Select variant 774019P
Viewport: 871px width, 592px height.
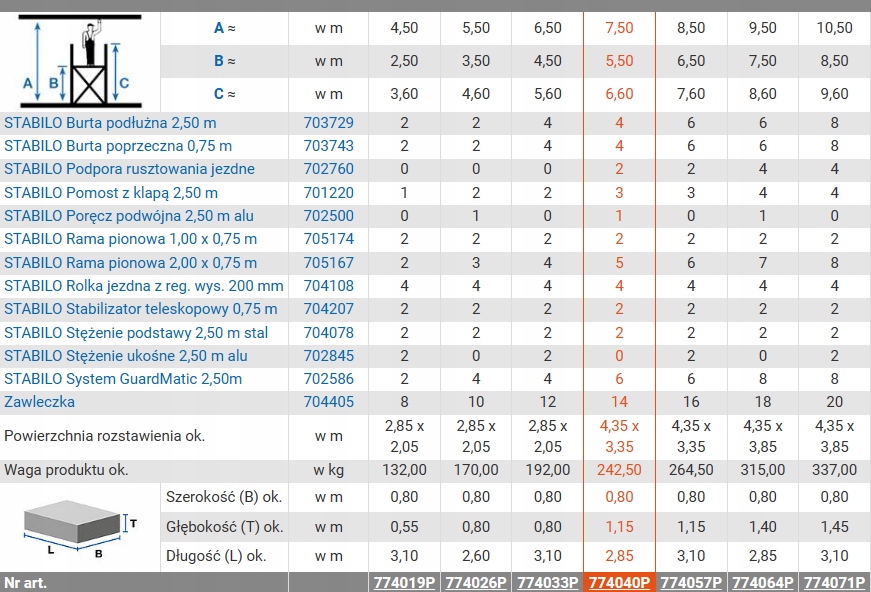click(404, 583)
